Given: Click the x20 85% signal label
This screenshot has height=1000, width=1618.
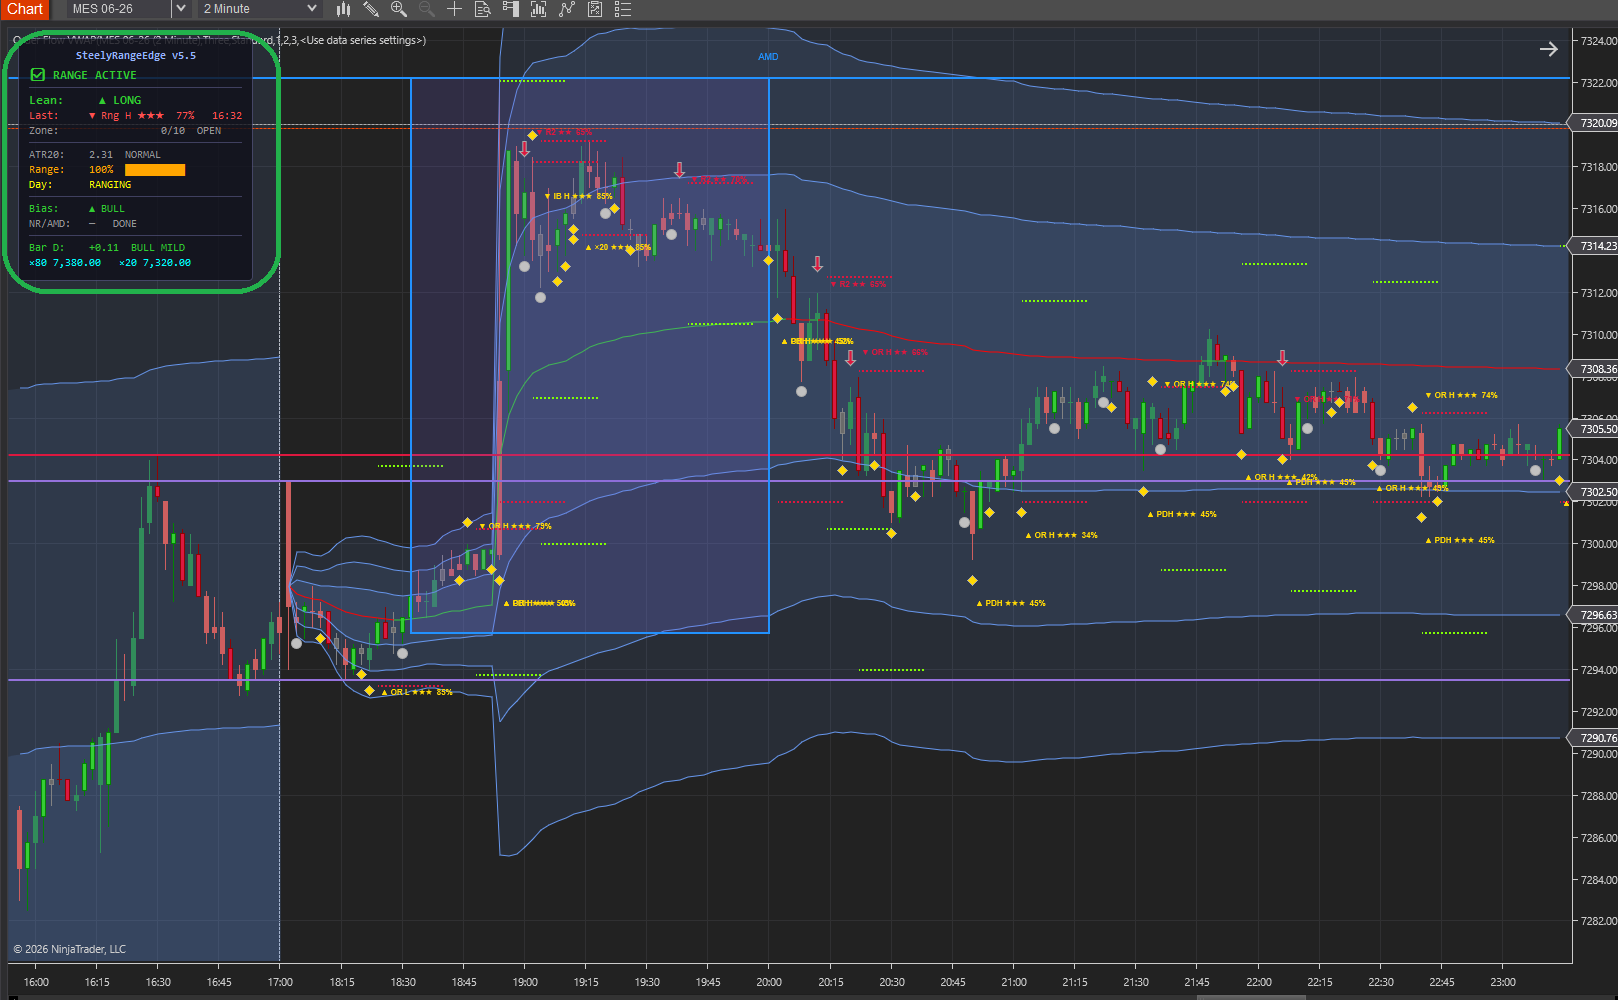Looking at the screenshot, I should point(618,247).
